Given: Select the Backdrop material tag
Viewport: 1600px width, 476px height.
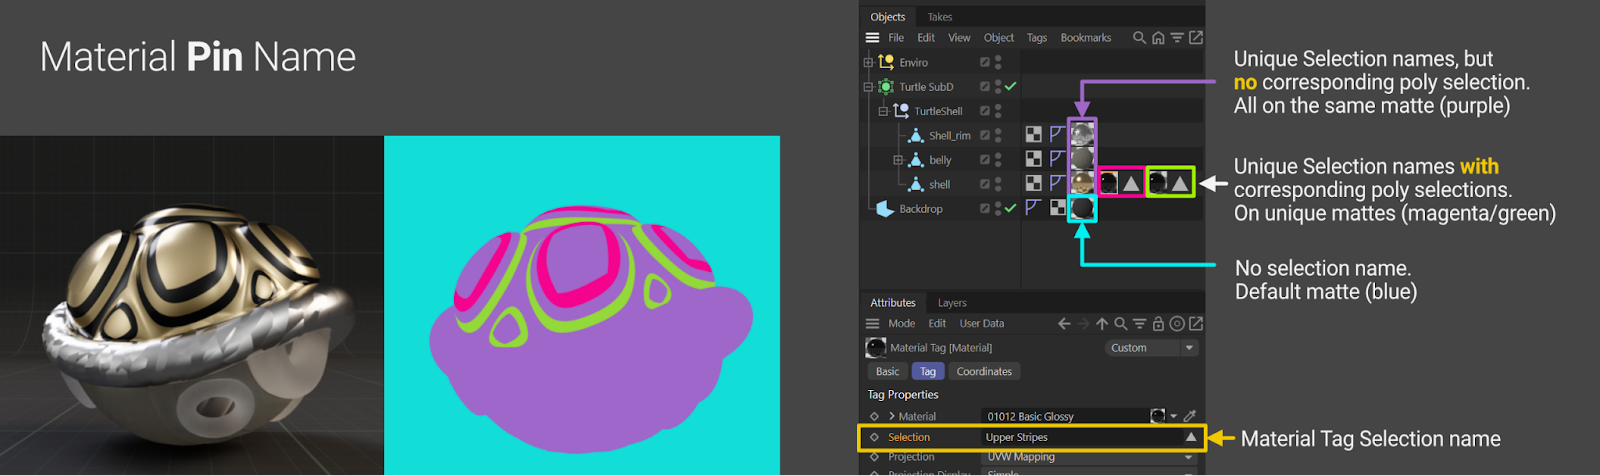Looking at the screenshot, I should tap(1082, 208).
